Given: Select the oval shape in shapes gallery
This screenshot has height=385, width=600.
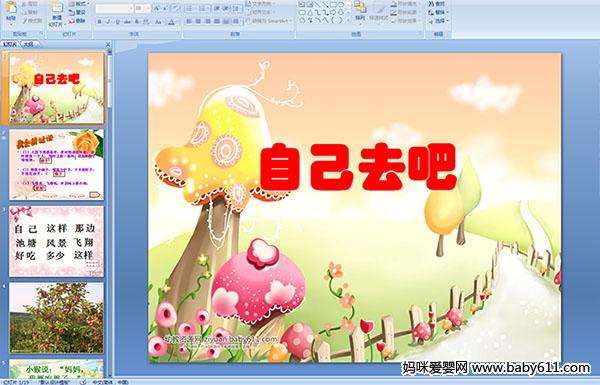Looking at the screenshot, I should pyautogui.click(x=341, y=5).
